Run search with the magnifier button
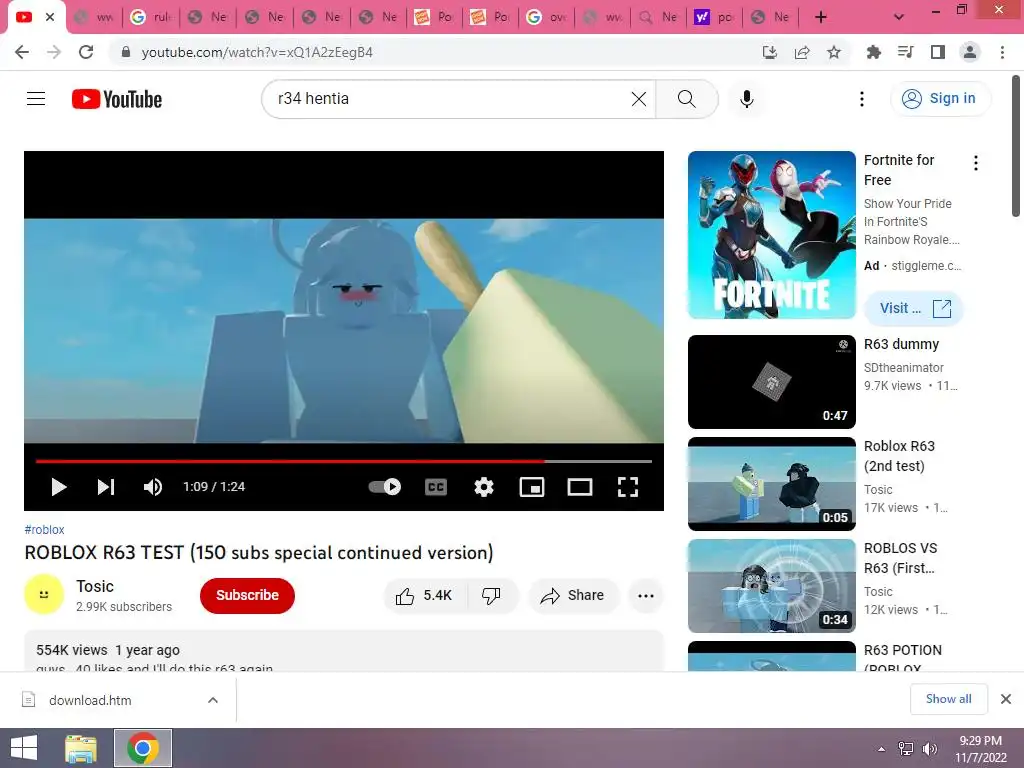1024x768 pixels. 686,99
